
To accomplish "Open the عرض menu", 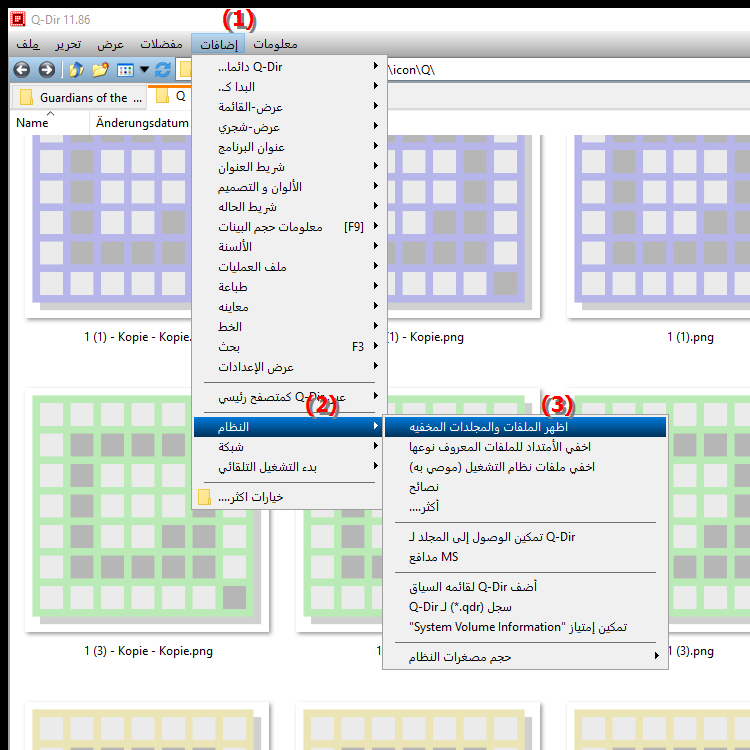I will click(x=110, y=44).
